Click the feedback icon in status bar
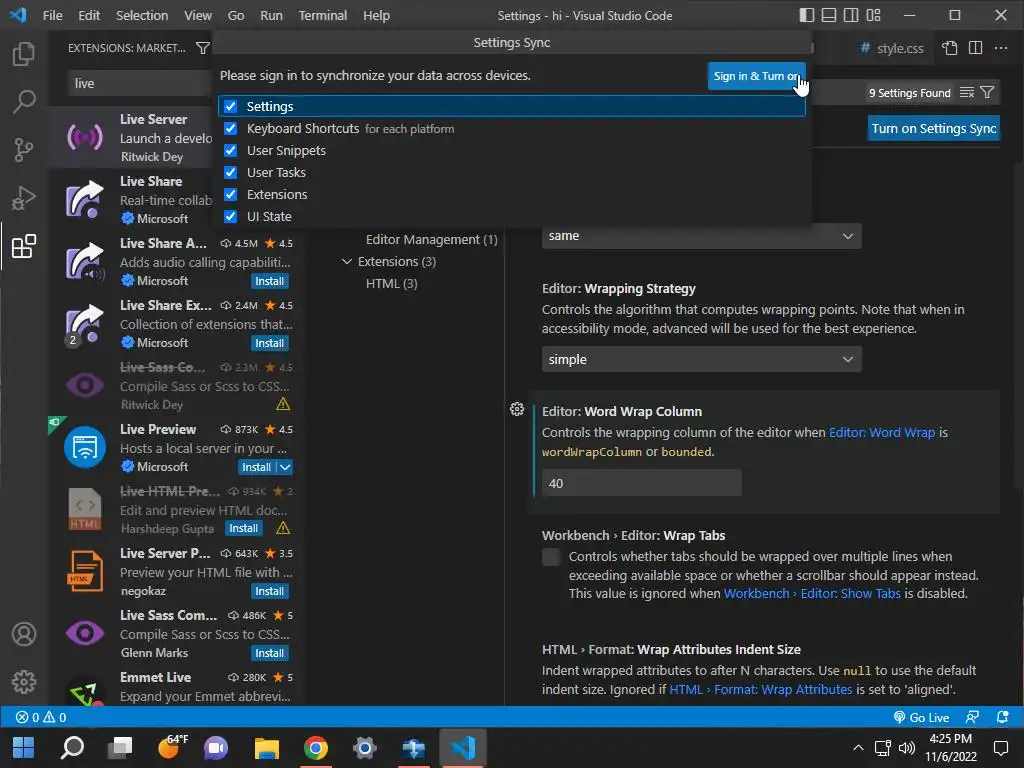1024x768 pixels. coord(972,717)
